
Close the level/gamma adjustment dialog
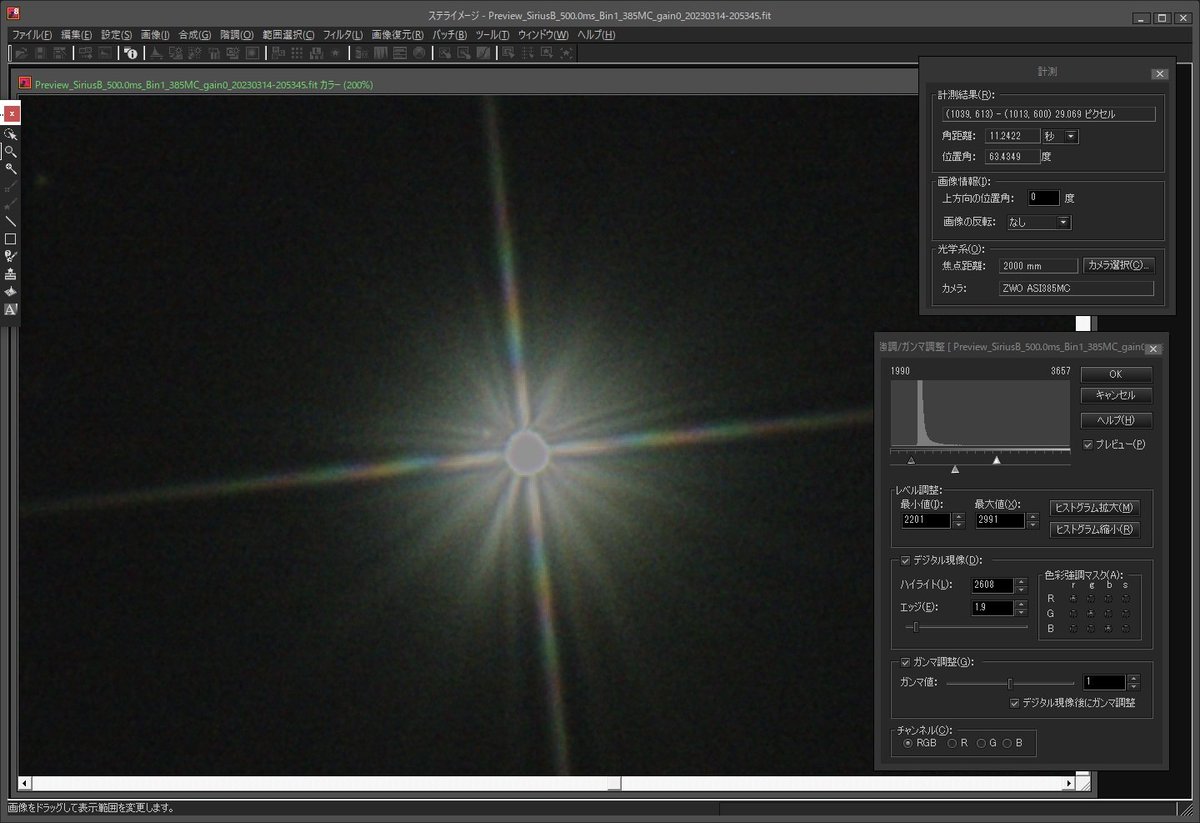(x=1153, y=349)
